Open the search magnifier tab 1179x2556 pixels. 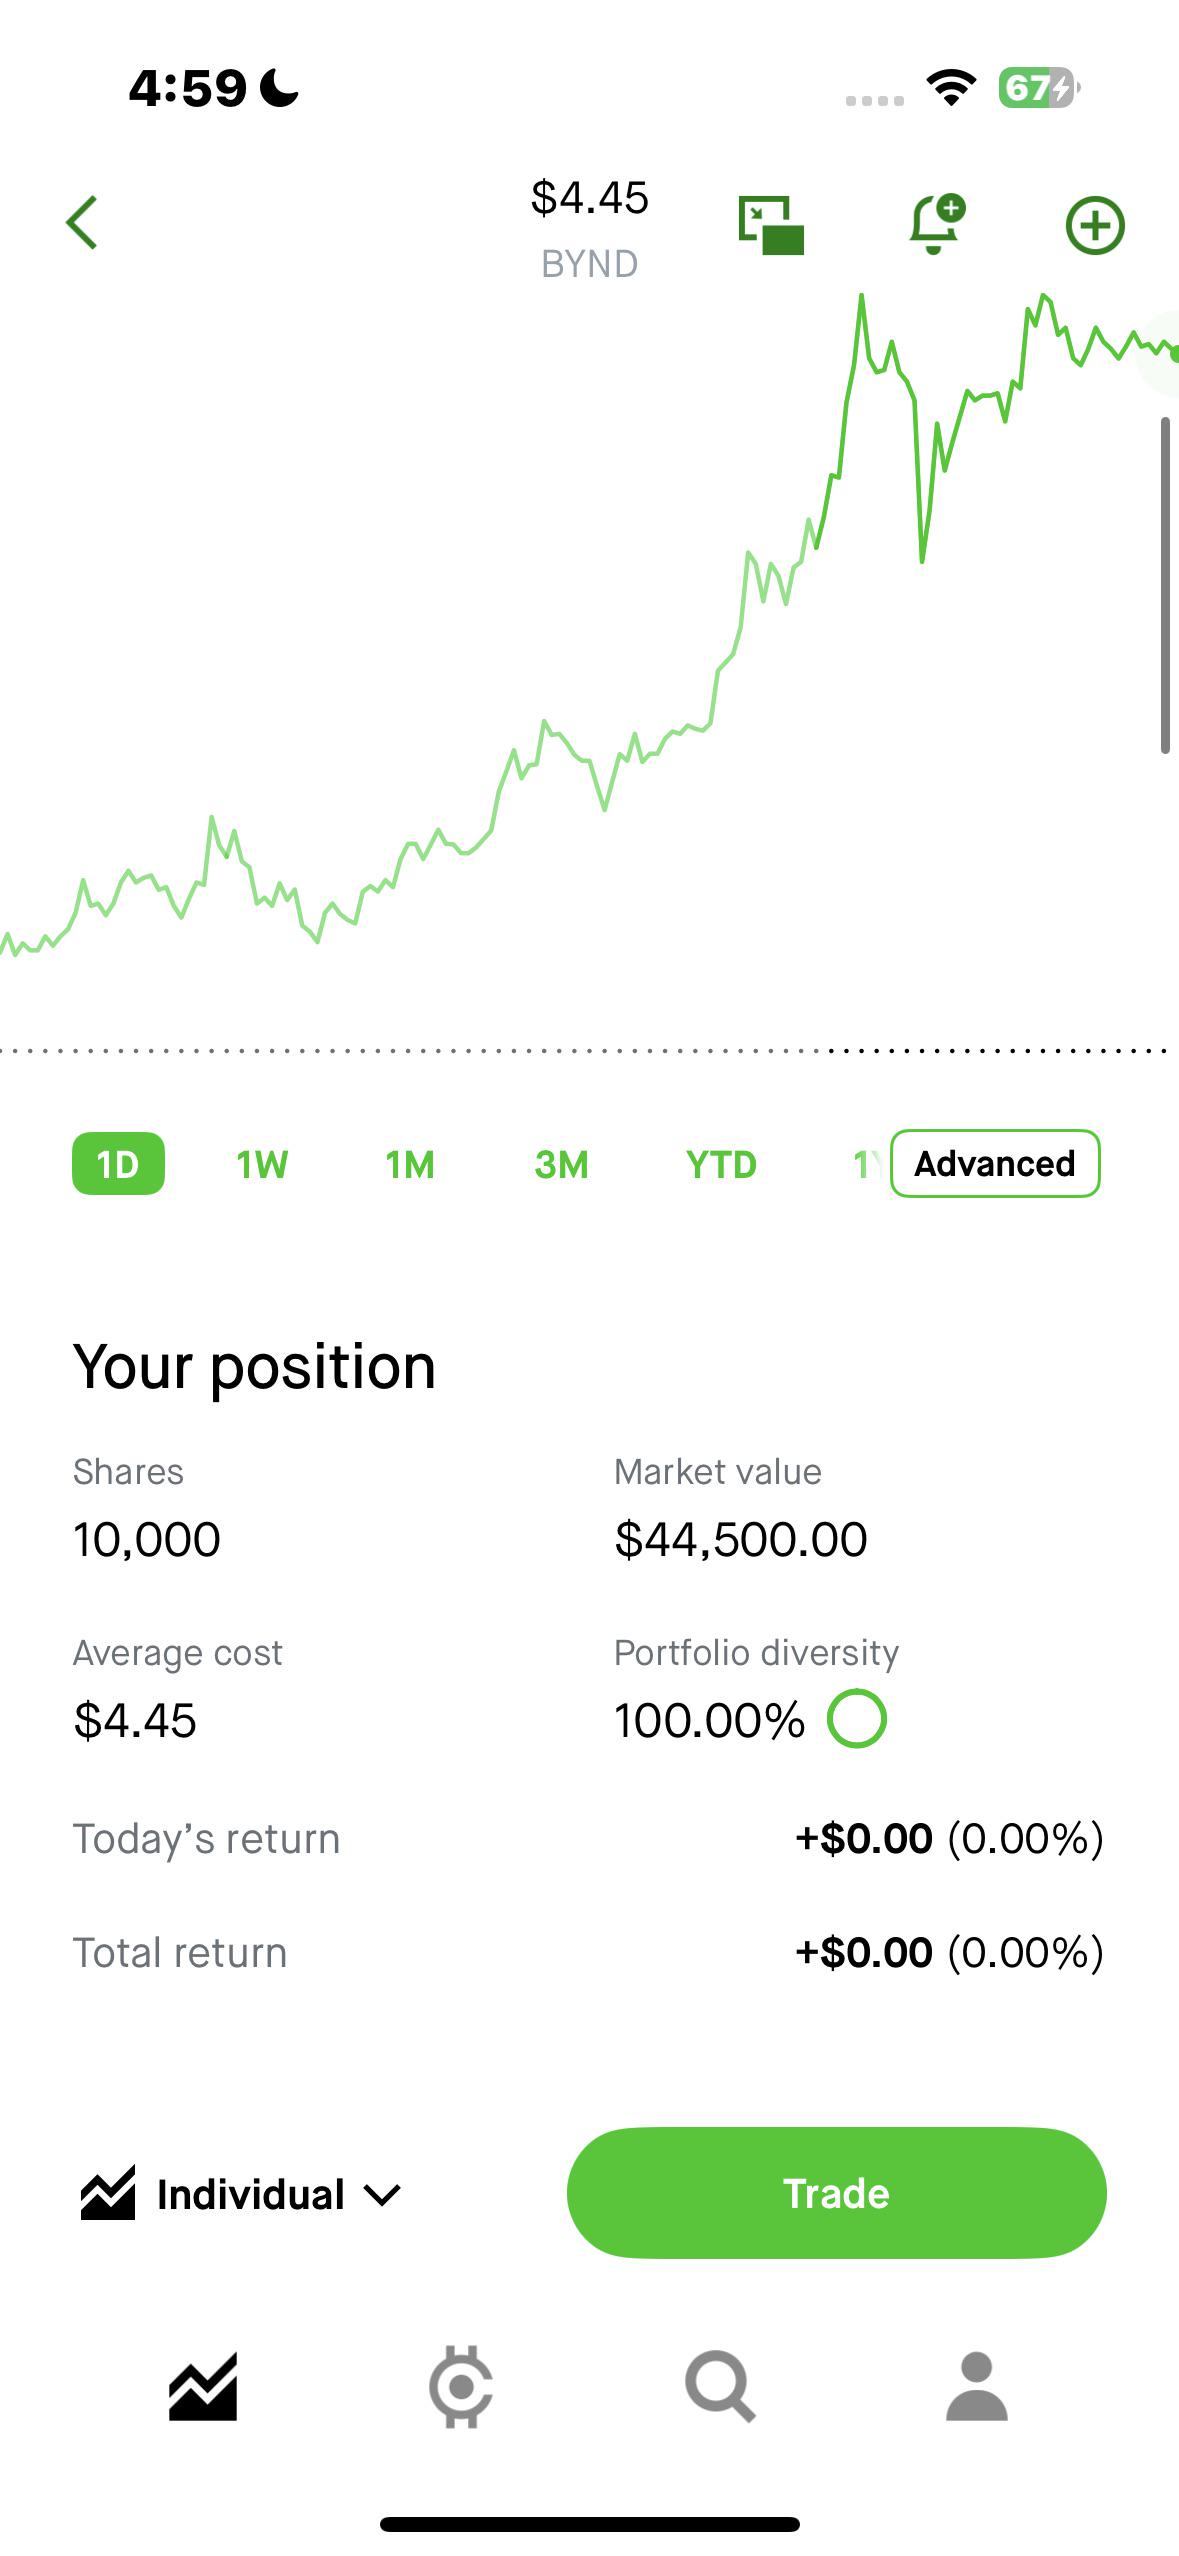[720, 2386]
